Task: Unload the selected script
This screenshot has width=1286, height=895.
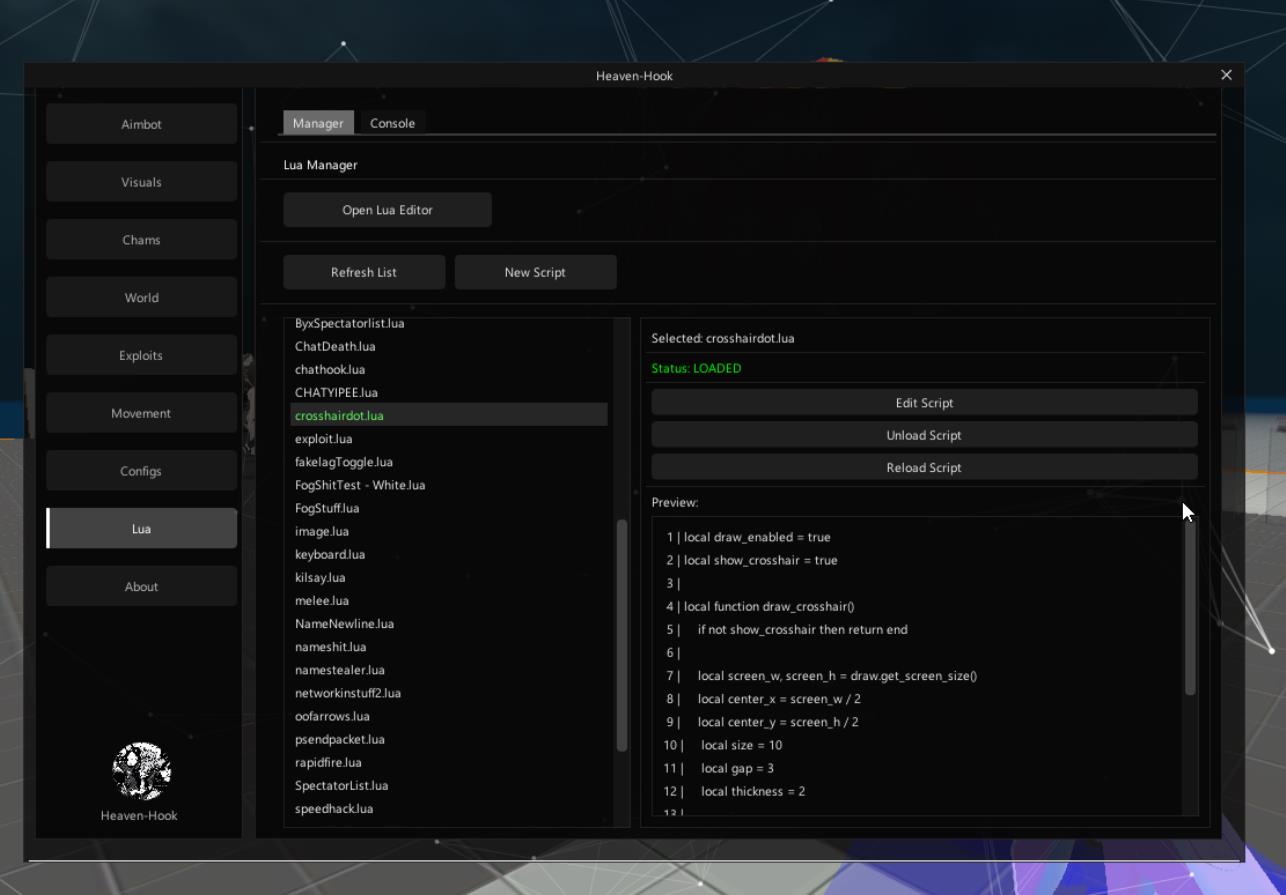Action: pos(924,435)
